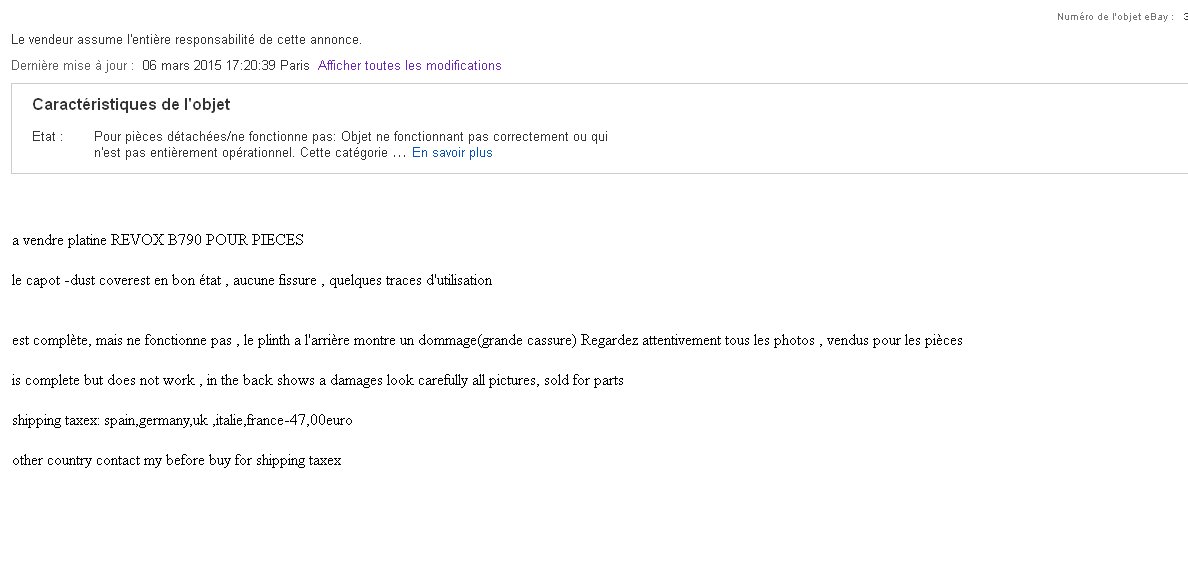Click the English is complete but does not work line

(x=317, y=381)
